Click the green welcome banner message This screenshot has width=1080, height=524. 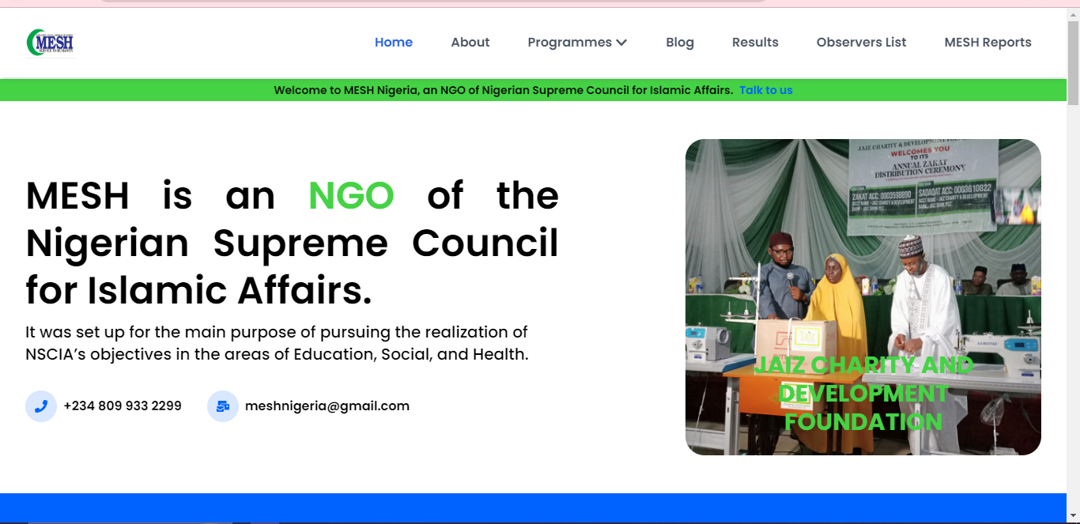(503, 90)
